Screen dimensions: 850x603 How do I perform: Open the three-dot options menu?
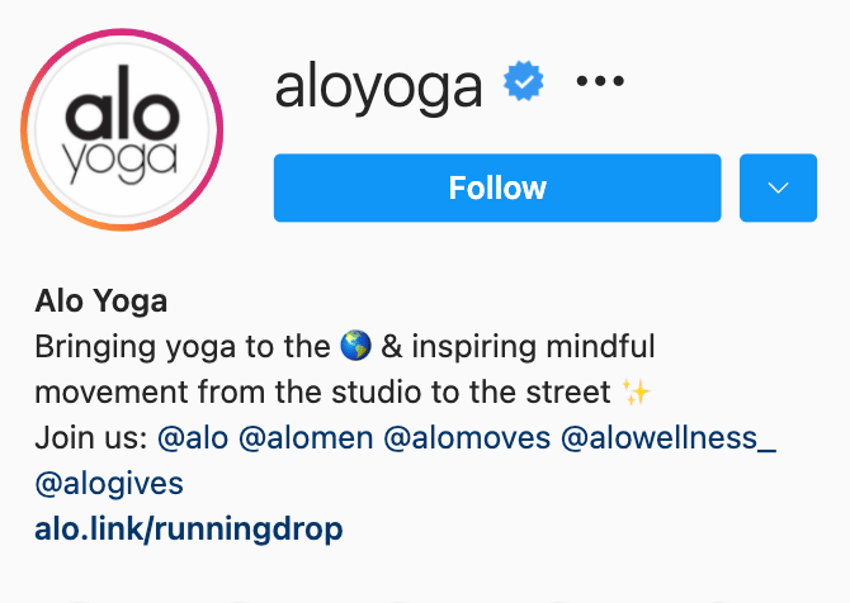point(600,81)
